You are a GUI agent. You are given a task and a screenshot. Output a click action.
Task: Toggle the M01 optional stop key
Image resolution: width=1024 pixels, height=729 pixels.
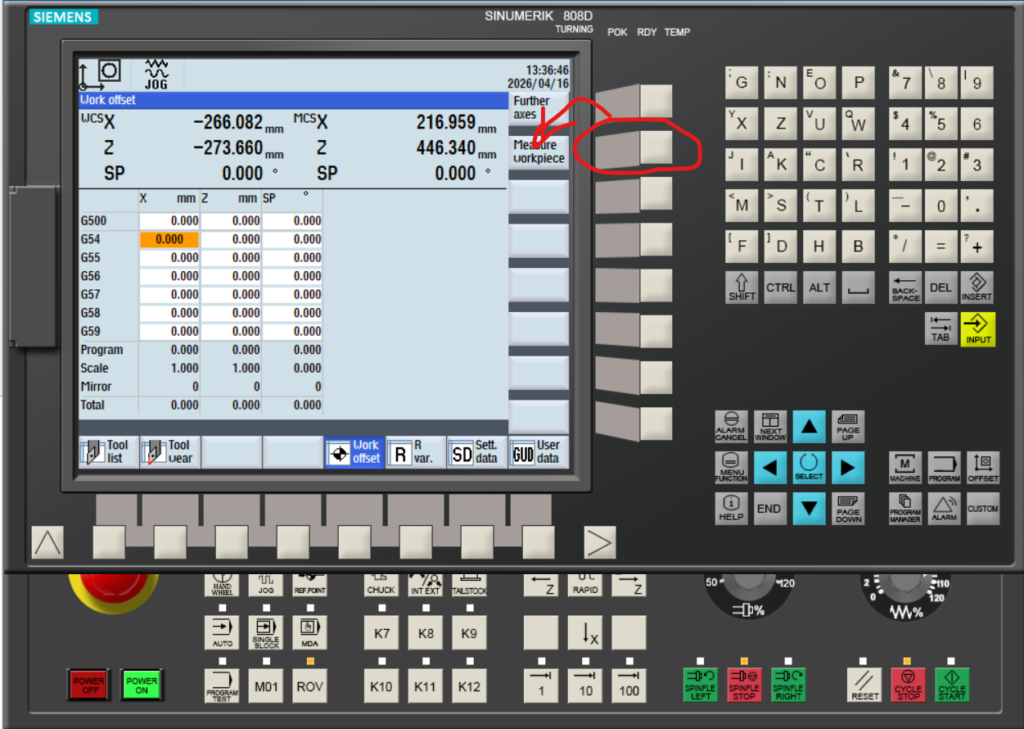point(265,687)
